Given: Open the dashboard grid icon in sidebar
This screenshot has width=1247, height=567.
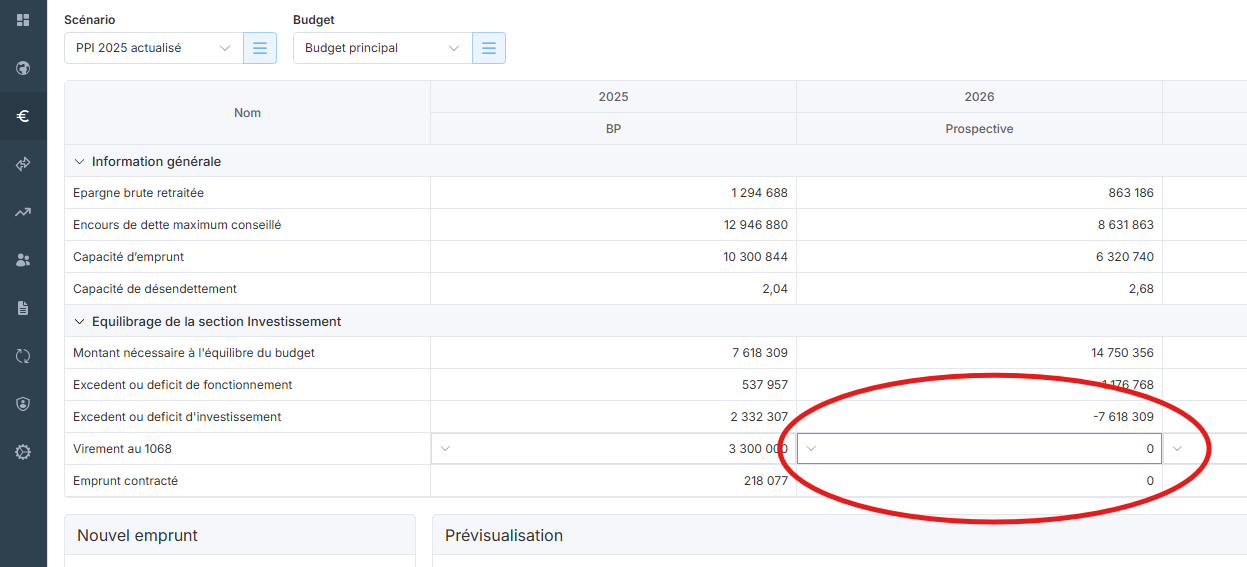Looking at the screenshot, I should [x=23, y=20].
